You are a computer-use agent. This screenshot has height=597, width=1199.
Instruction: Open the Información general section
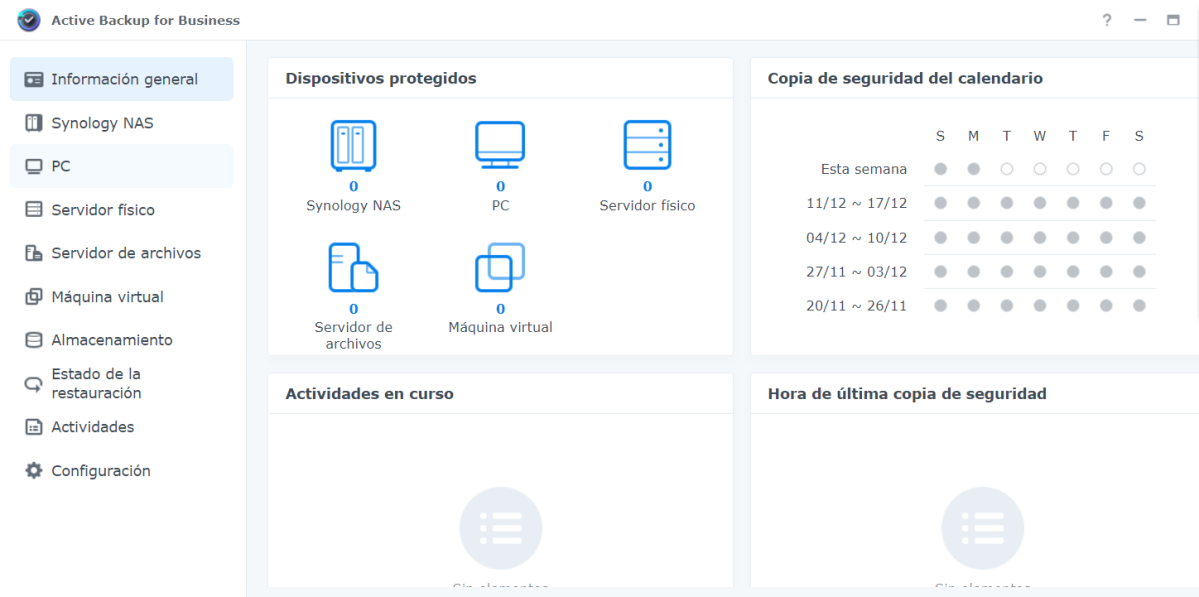(122, 79)
